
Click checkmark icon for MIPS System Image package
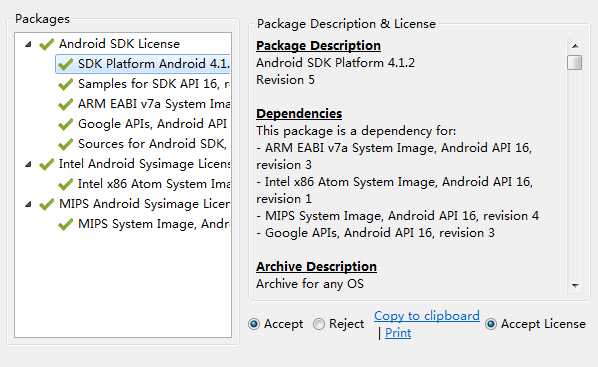point(66,224)
